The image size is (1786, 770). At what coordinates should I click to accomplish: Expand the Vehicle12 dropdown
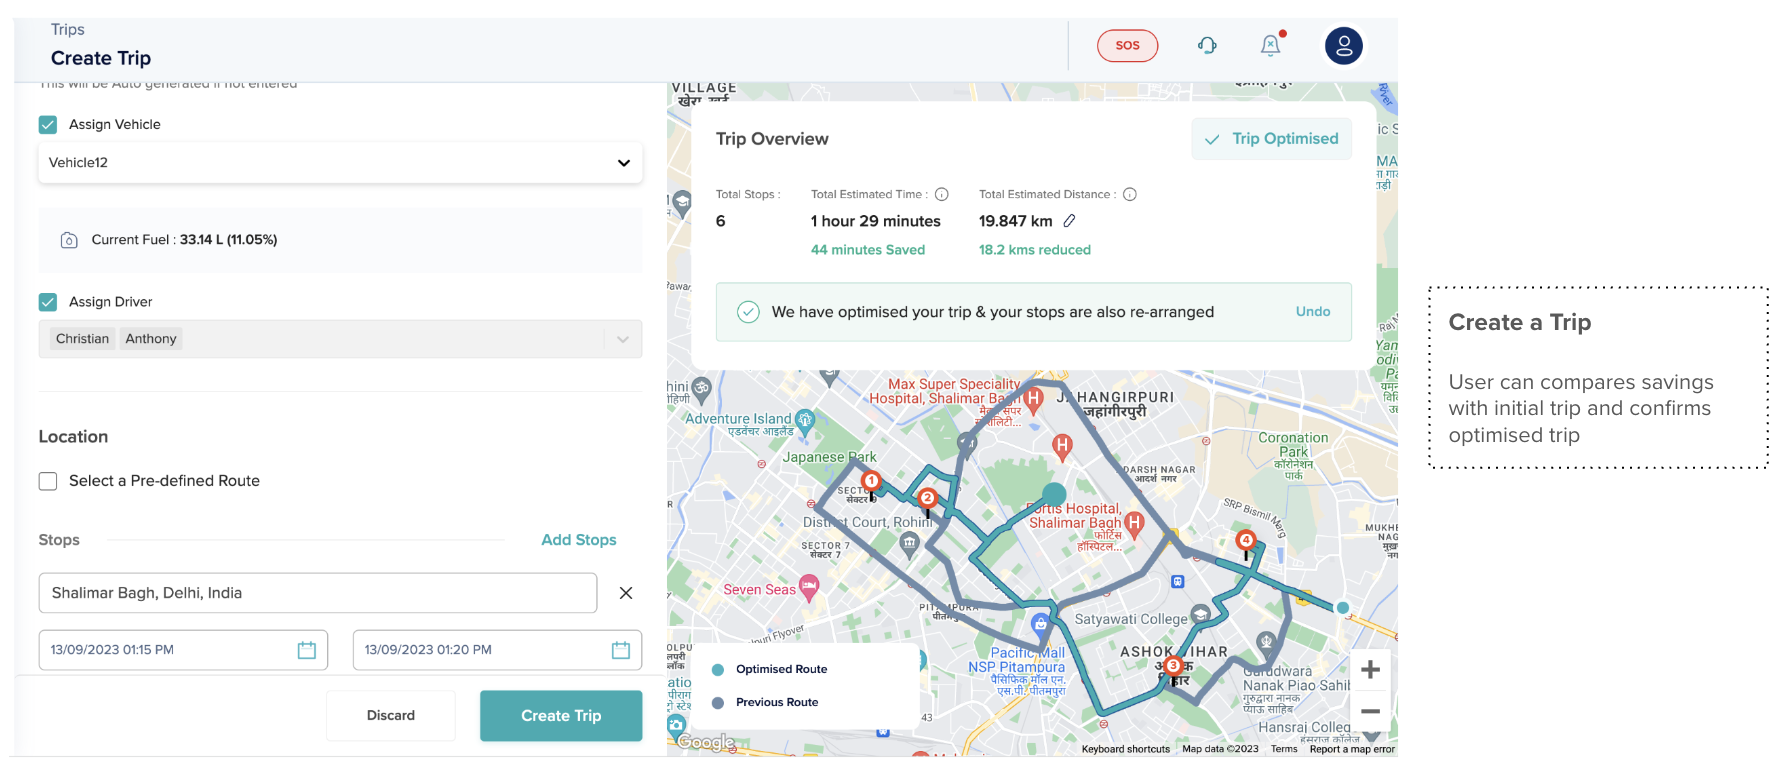click(x=623, y=163)
